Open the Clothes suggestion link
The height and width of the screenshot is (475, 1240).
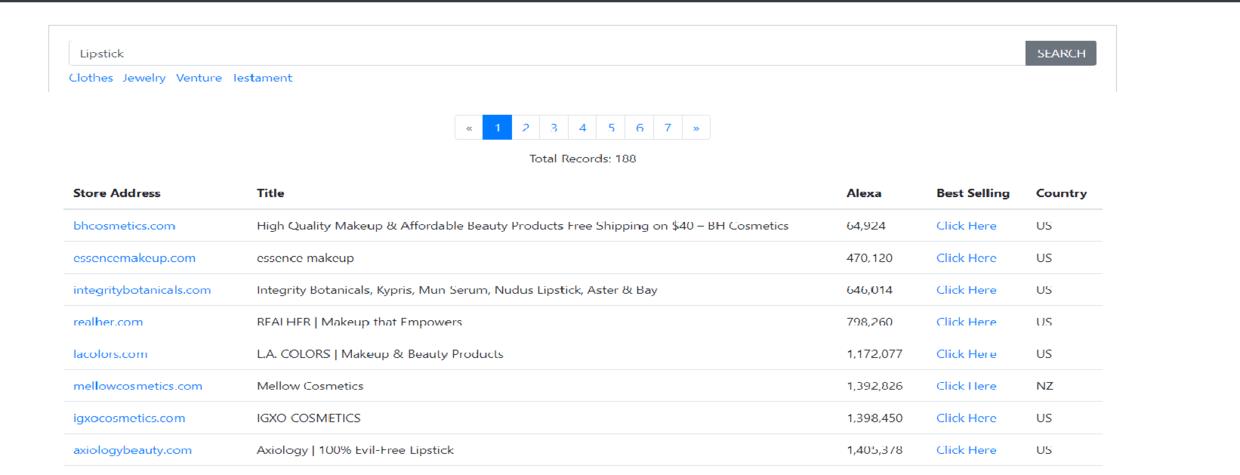tap(91, 78)
